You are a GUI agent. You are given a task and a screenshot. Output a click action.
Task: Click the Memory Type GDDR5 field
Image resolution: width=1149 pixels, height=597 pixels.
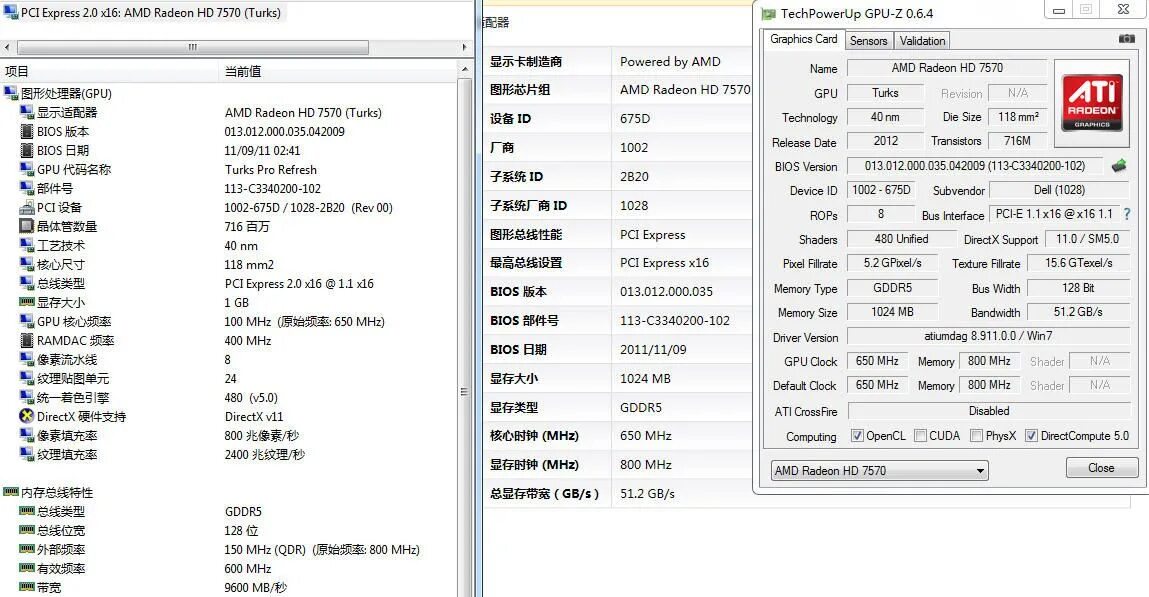pyautogui.click(x=892, y=288)
